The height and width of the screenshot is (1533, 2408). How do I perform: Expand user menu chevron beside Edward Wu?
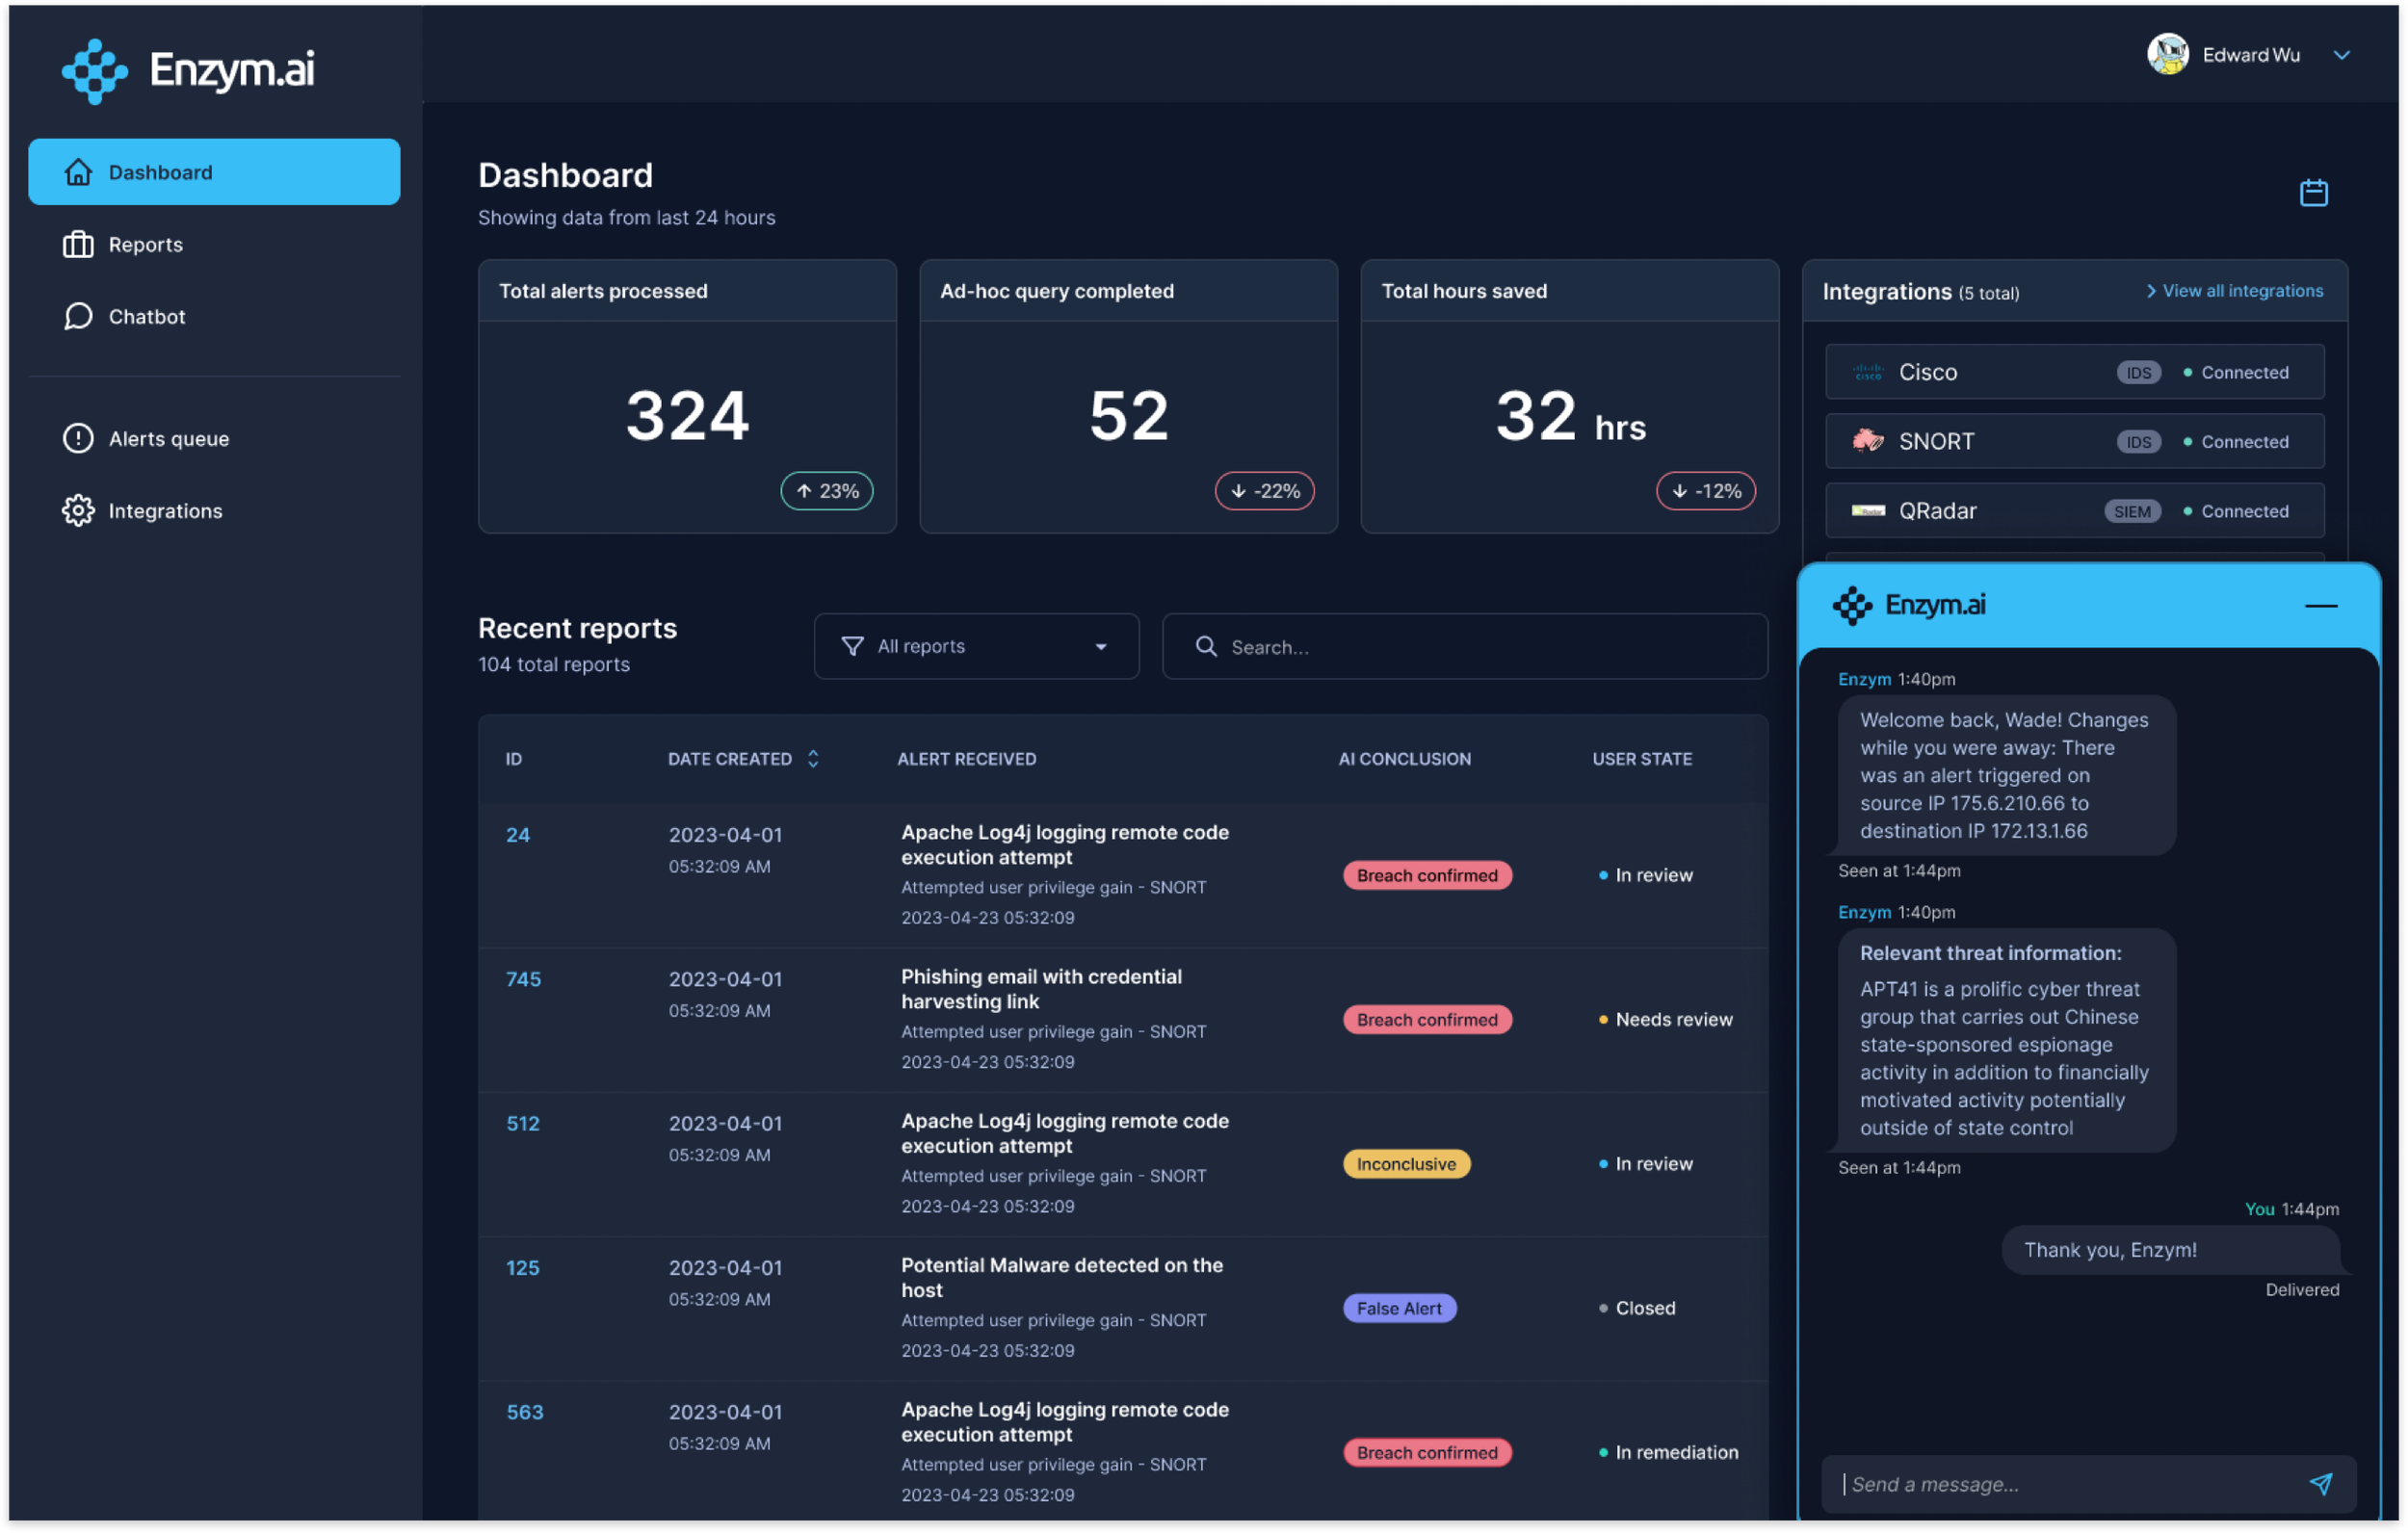(2341, 55)
